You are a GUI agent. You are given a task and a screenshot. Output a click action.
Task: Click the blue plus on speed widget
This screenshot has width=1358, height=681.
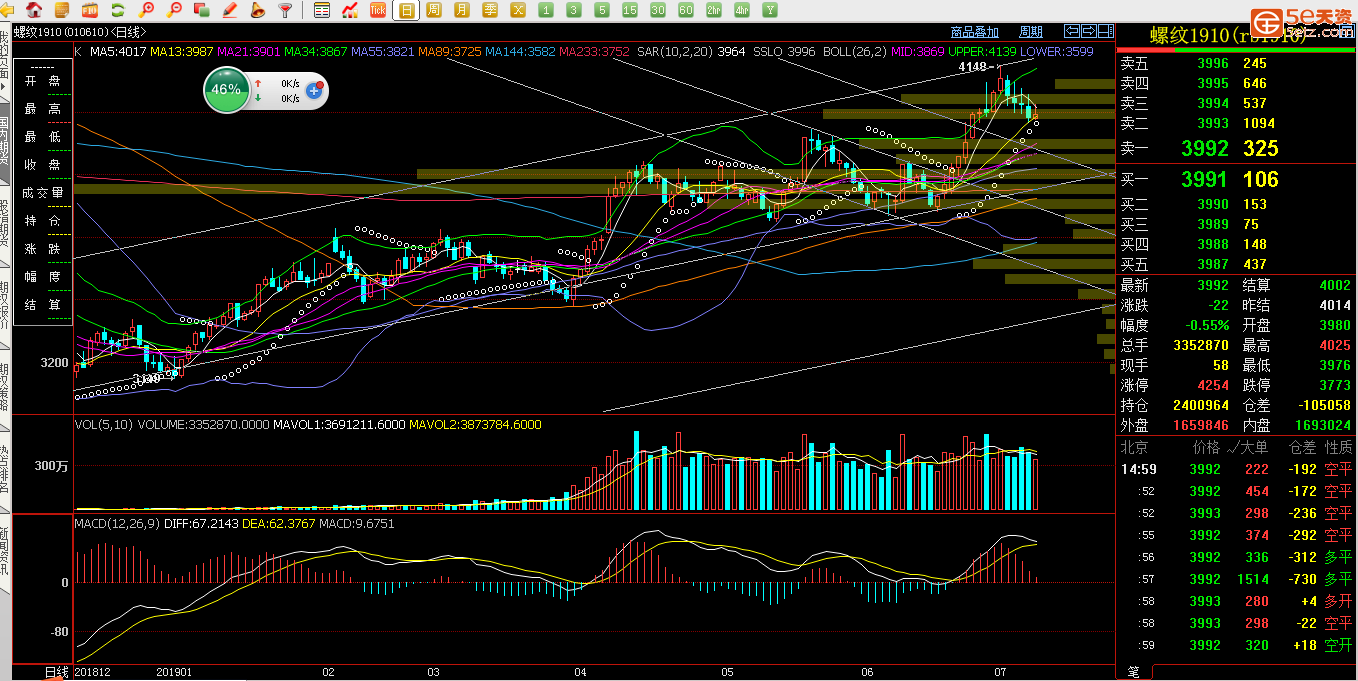pos(314,90)
